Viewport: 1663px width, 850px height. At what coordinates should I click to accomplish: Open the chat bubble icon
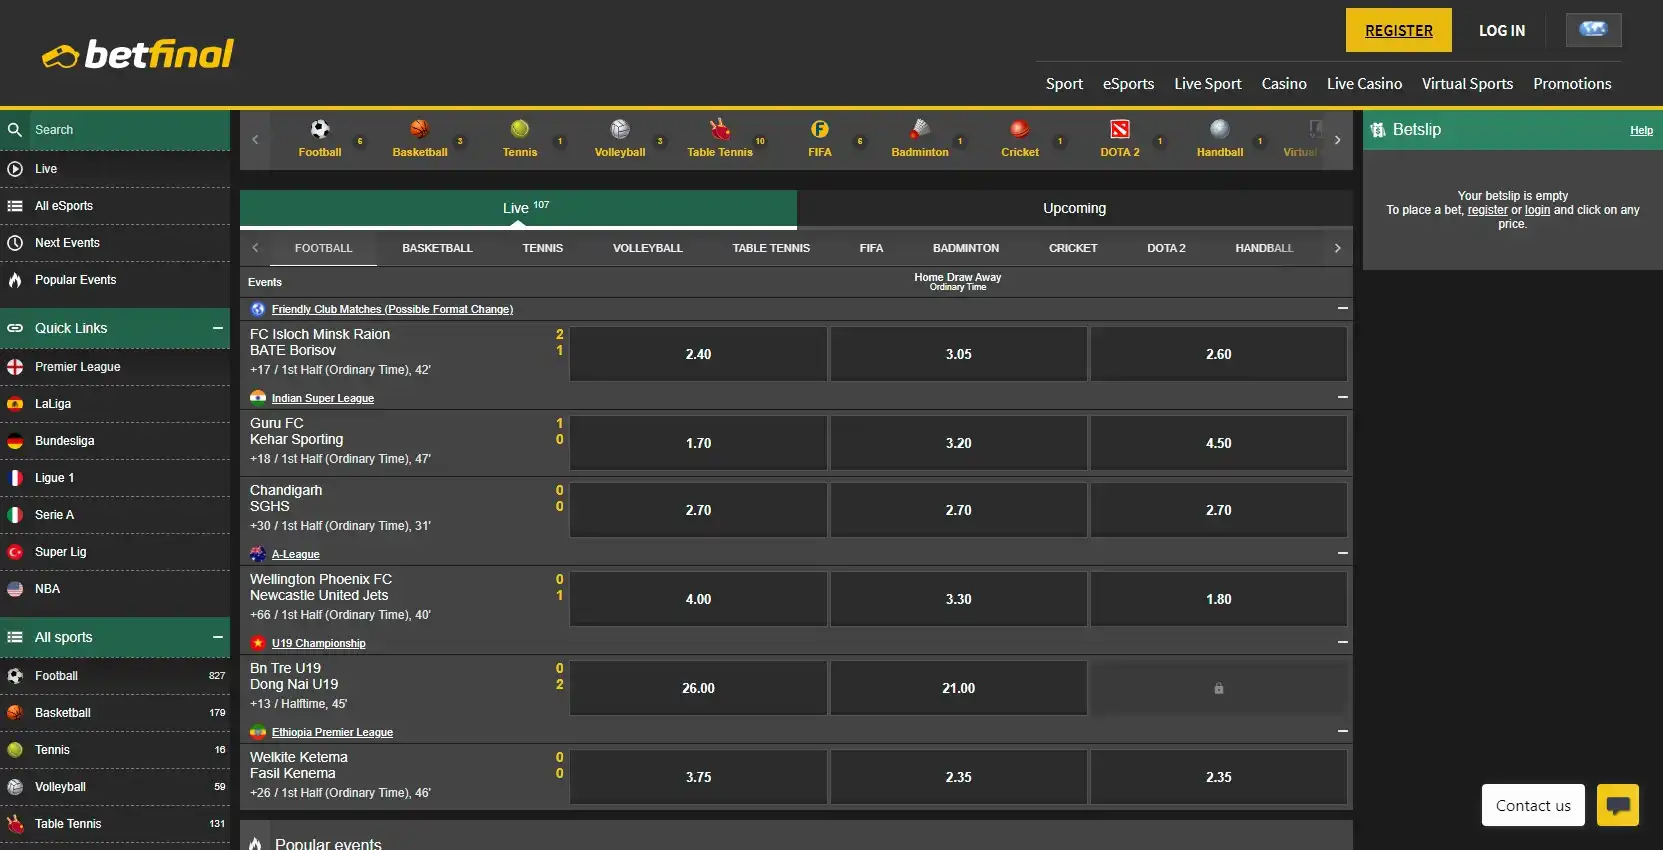[x=1617, y=805]
